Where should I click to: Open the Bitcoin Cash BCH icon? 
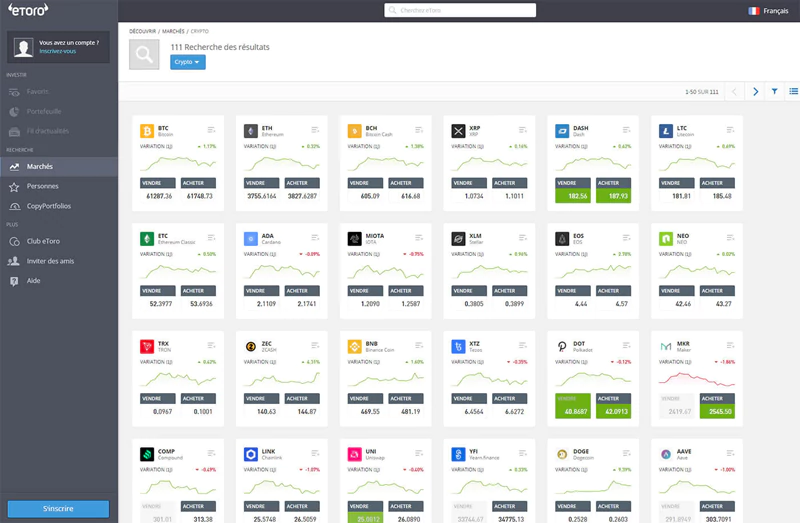click(355, 131)
